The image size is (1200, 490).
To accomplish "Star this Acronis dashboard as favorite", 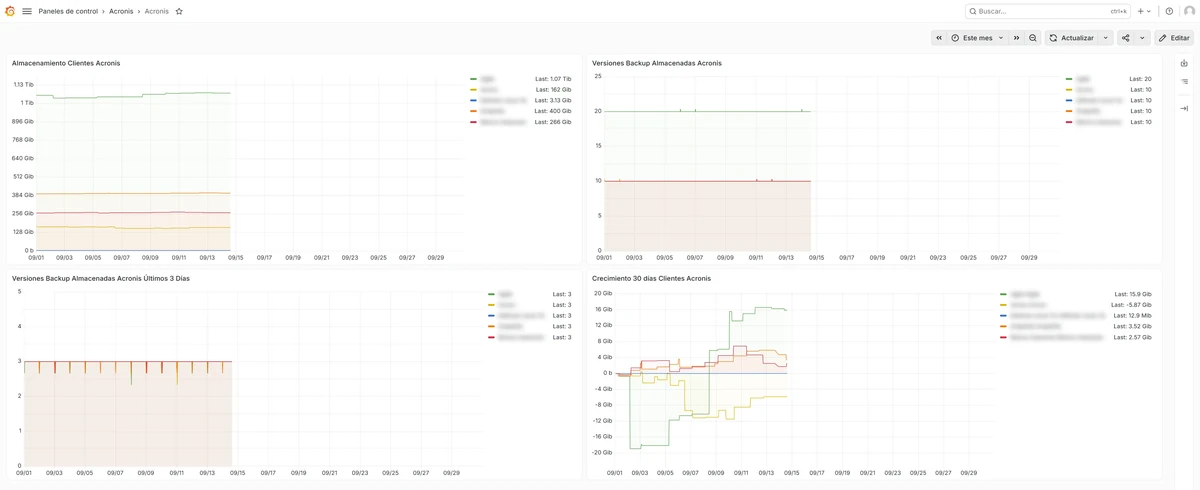I will pyautogui.click(x=179, y=11).
